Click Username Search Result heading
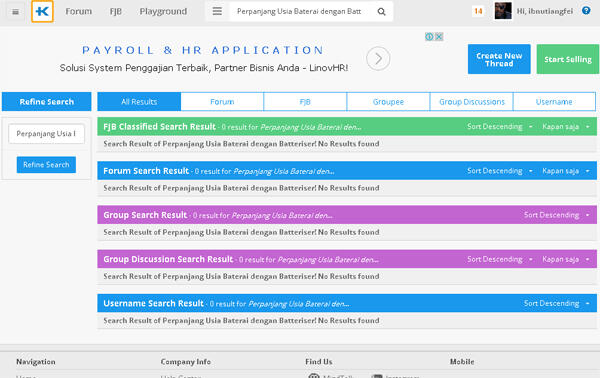Viewport: 600px width, 378px height. pyautogui.click(x=153, y=303)
